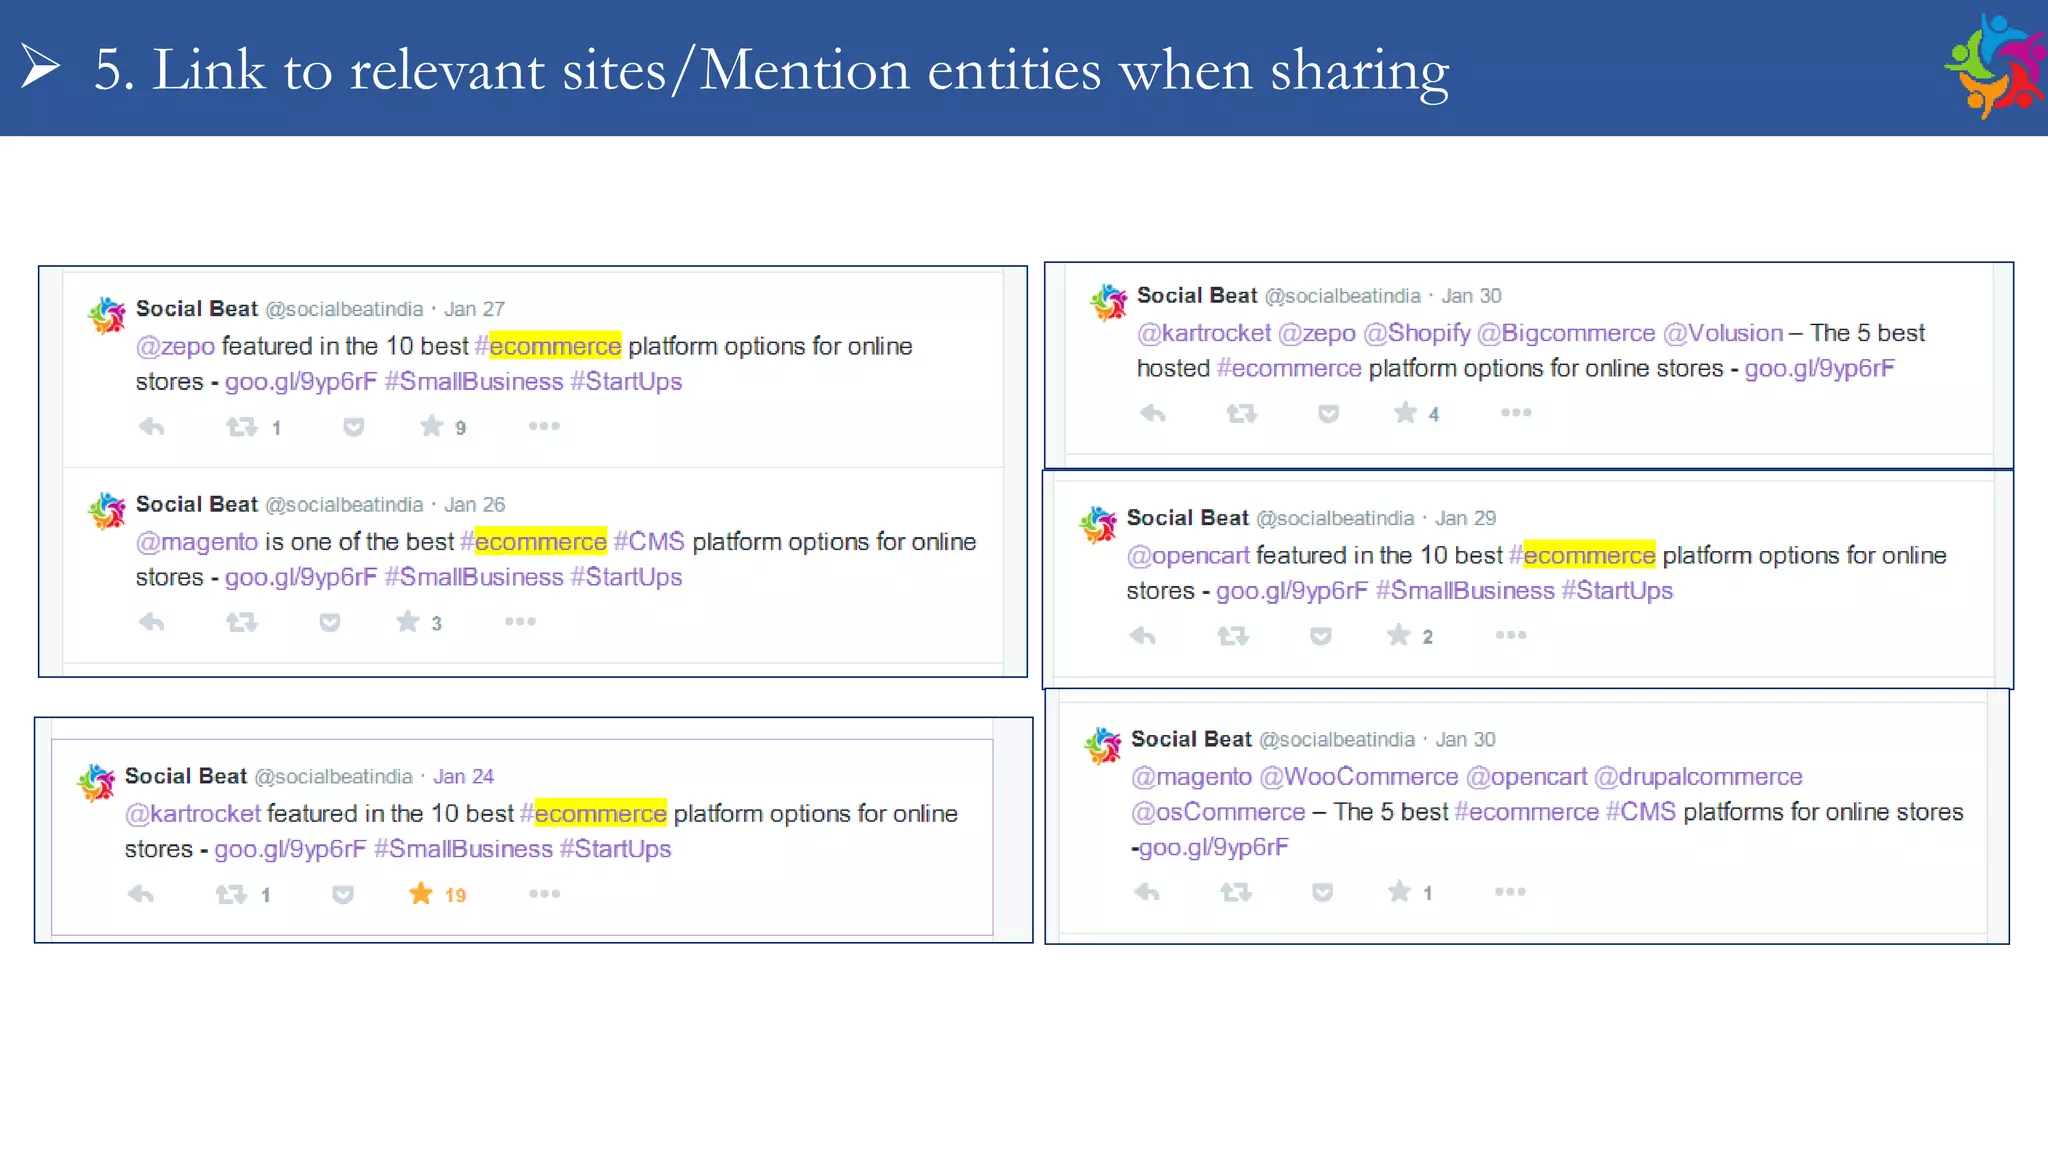Reply to the Jan 29 @opencart tweet
2048x1152 pixels.
pos(1143,636)
